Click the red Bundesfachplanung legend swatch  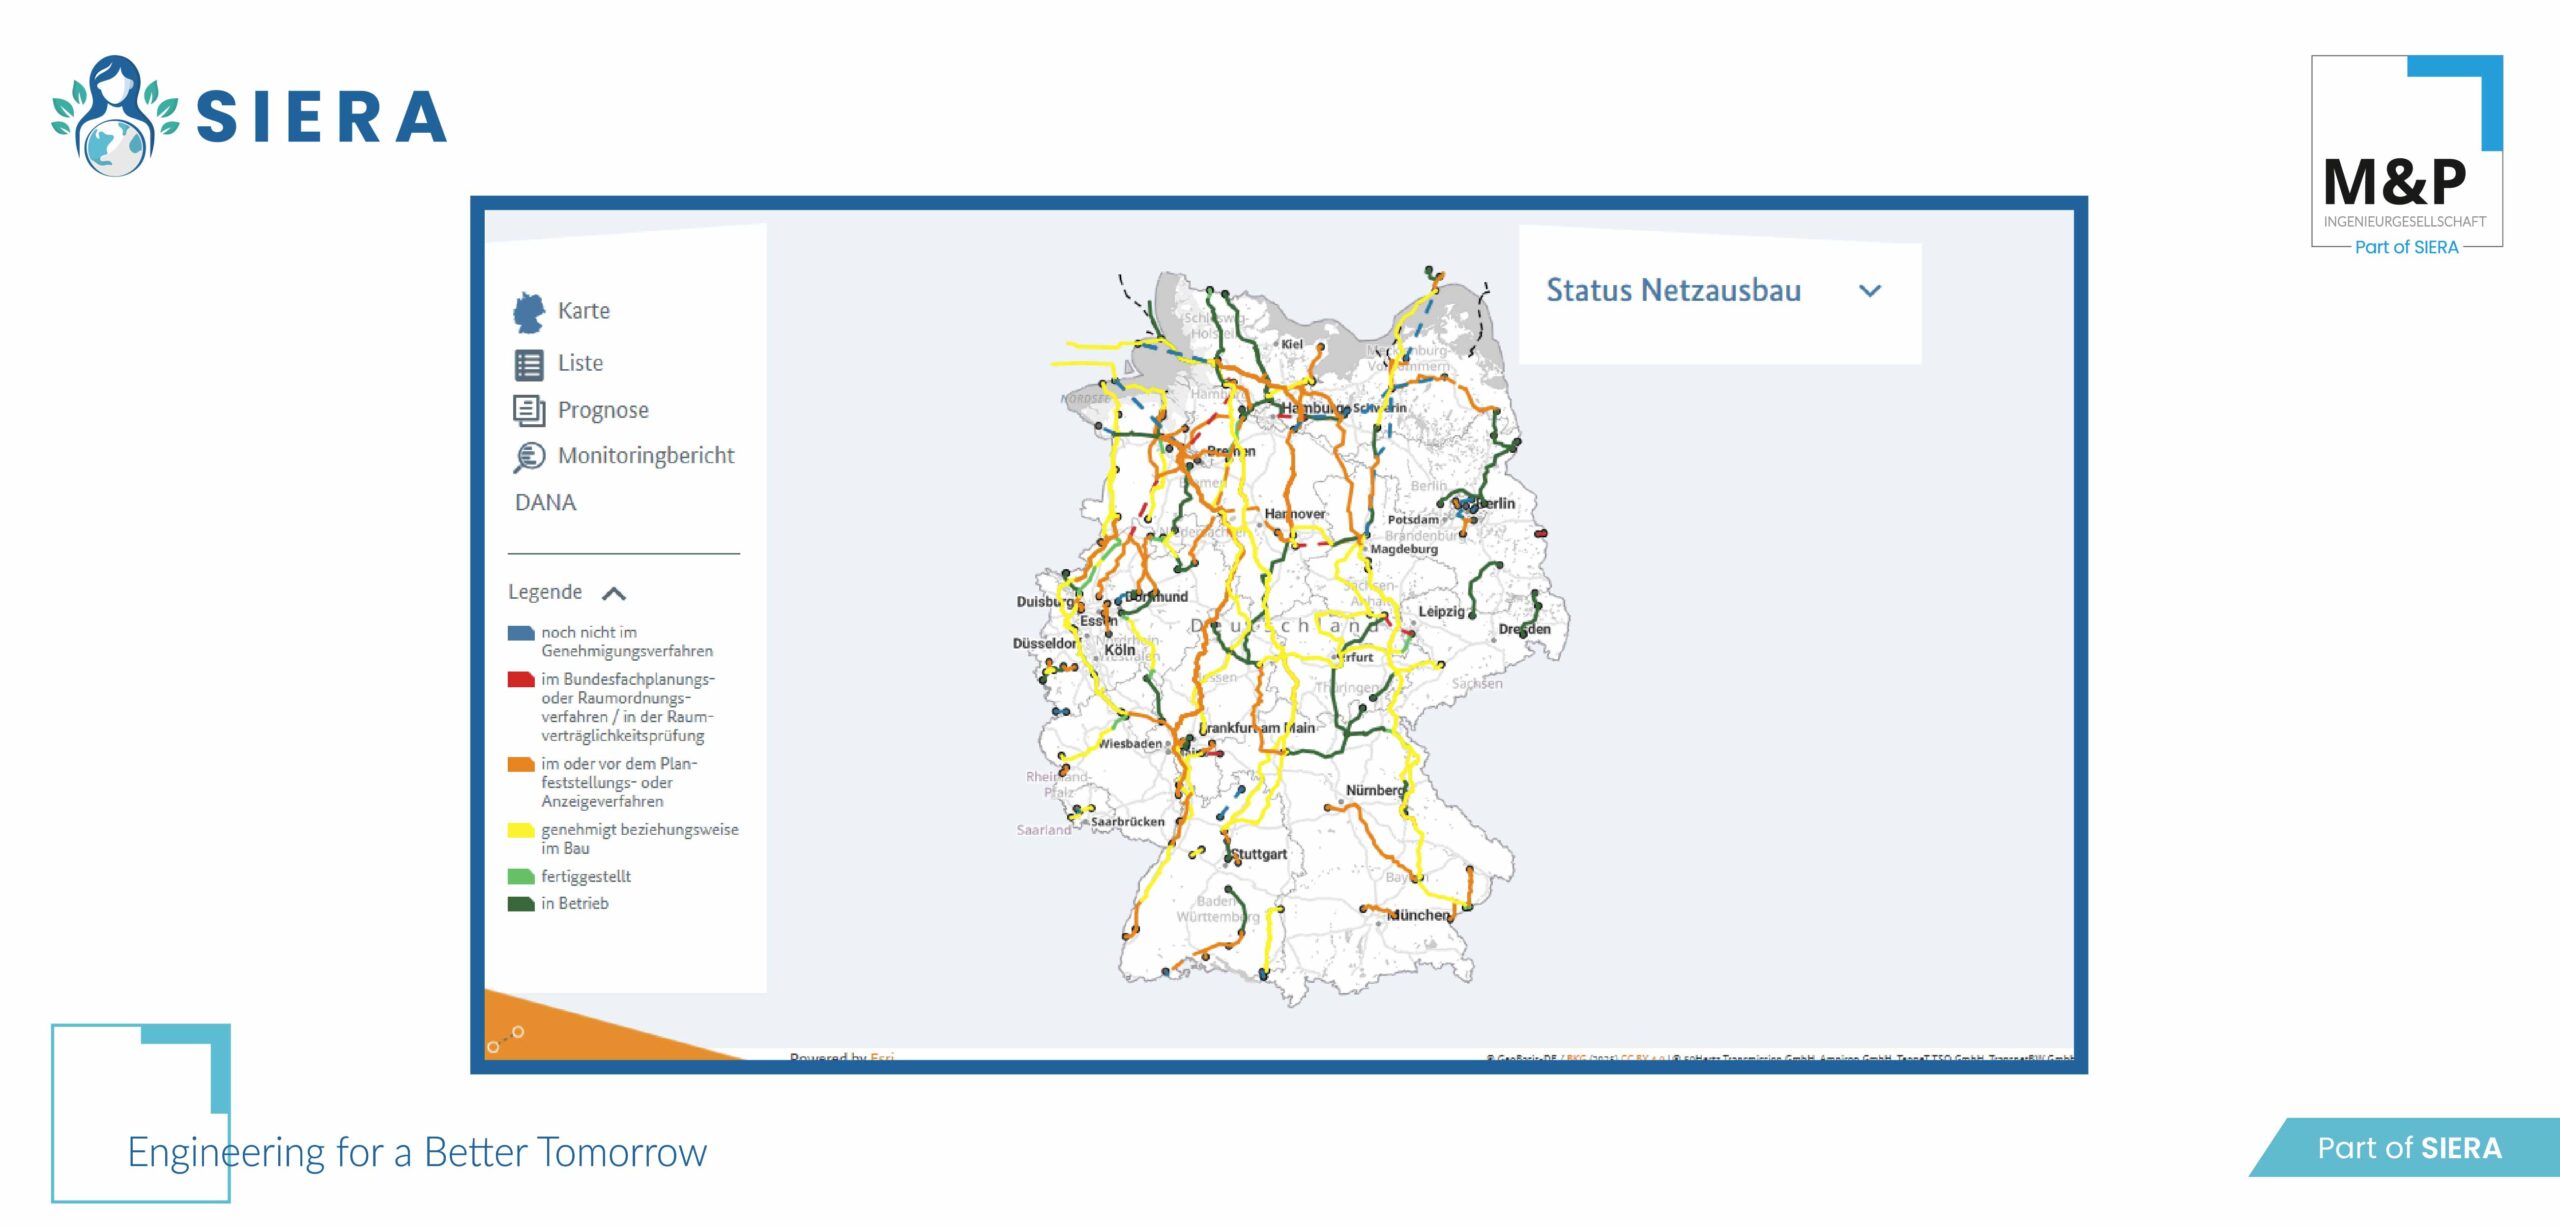pyautogui.click(x=520, y=680)
